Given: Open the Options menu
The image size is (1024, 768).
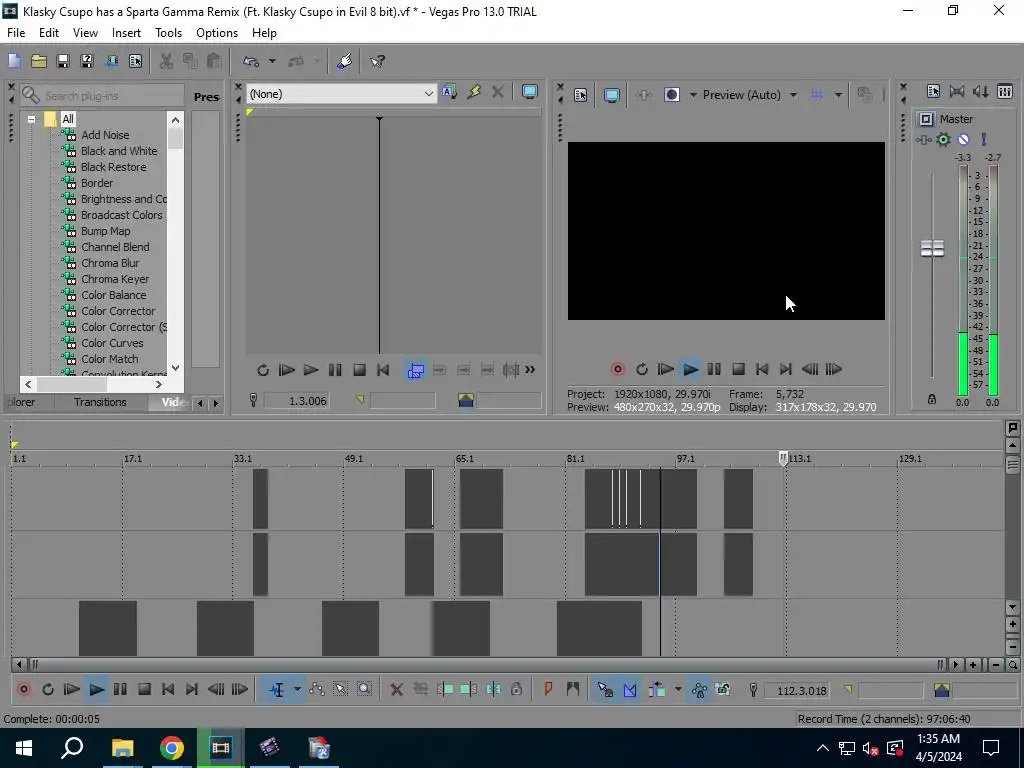Looking at the screenshot, I should [217, 33].
